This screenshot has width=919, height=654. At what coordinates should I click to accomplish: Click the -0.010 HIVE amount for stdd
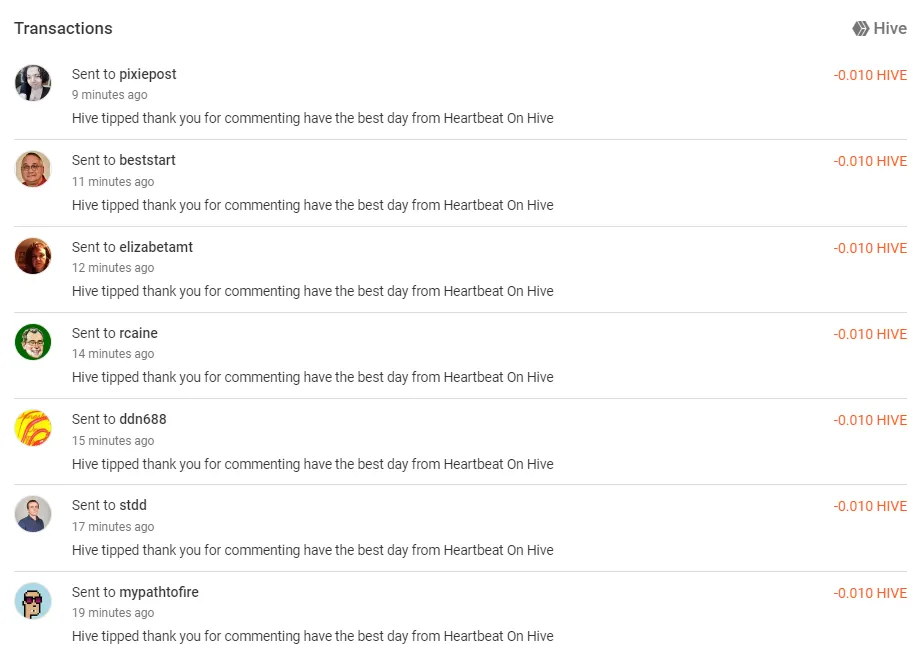click(870, 506)
